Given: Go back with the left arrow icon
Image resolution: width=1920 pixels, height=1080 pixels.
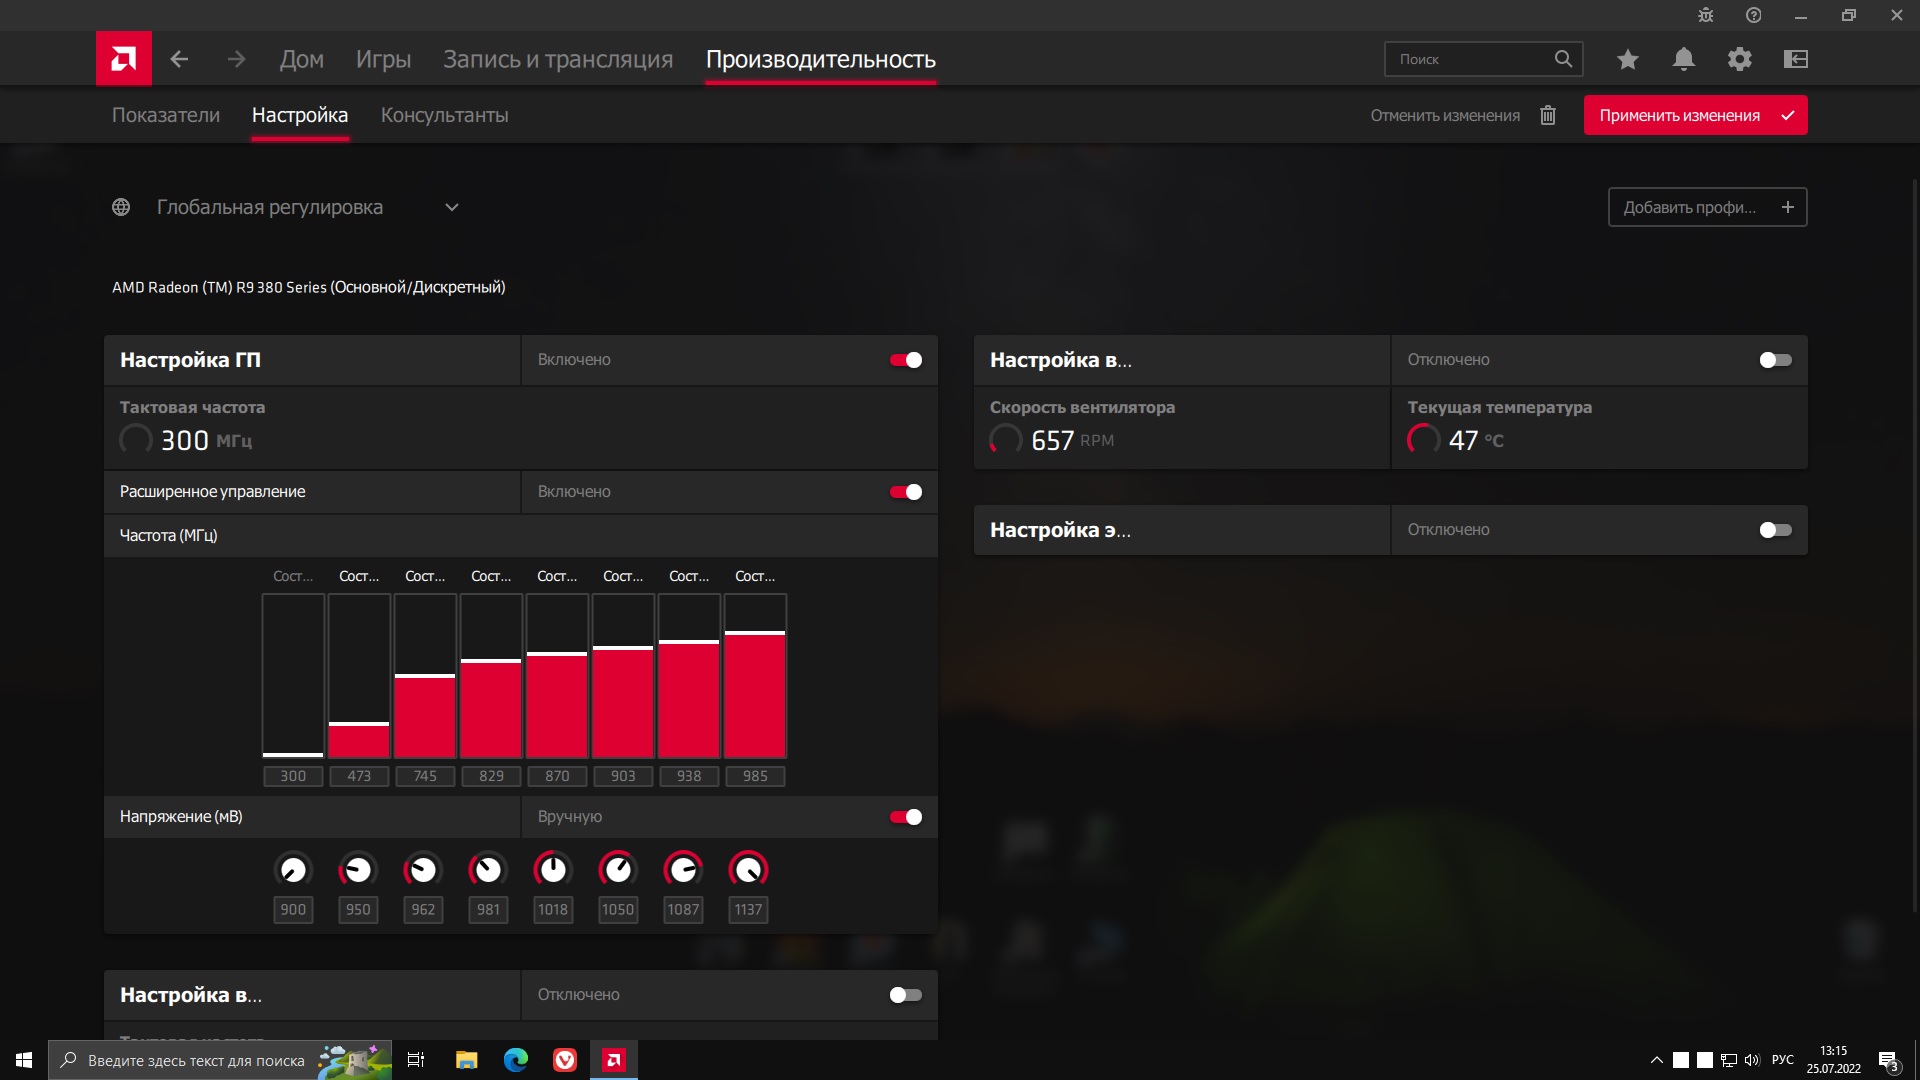Looking at the screenshot, I should point(179,59).
